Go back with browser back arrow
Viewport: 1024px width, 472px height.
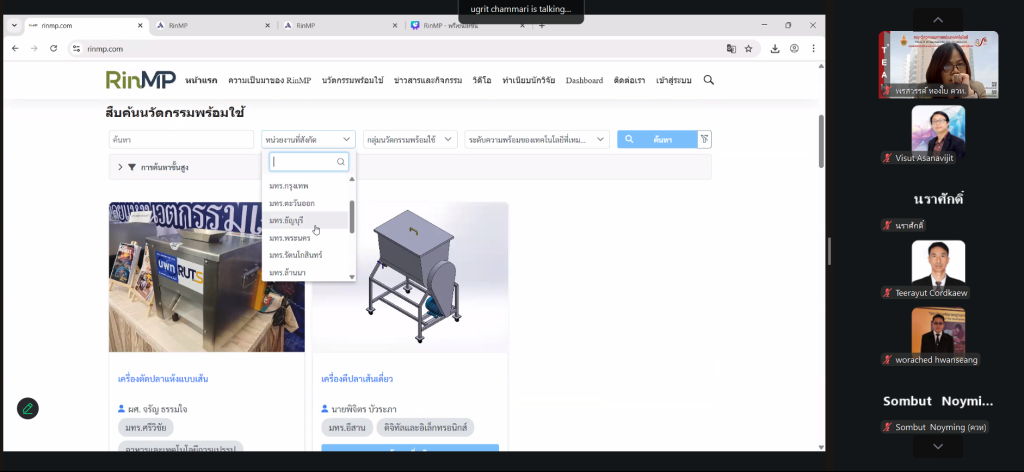[x=14, y=48]
